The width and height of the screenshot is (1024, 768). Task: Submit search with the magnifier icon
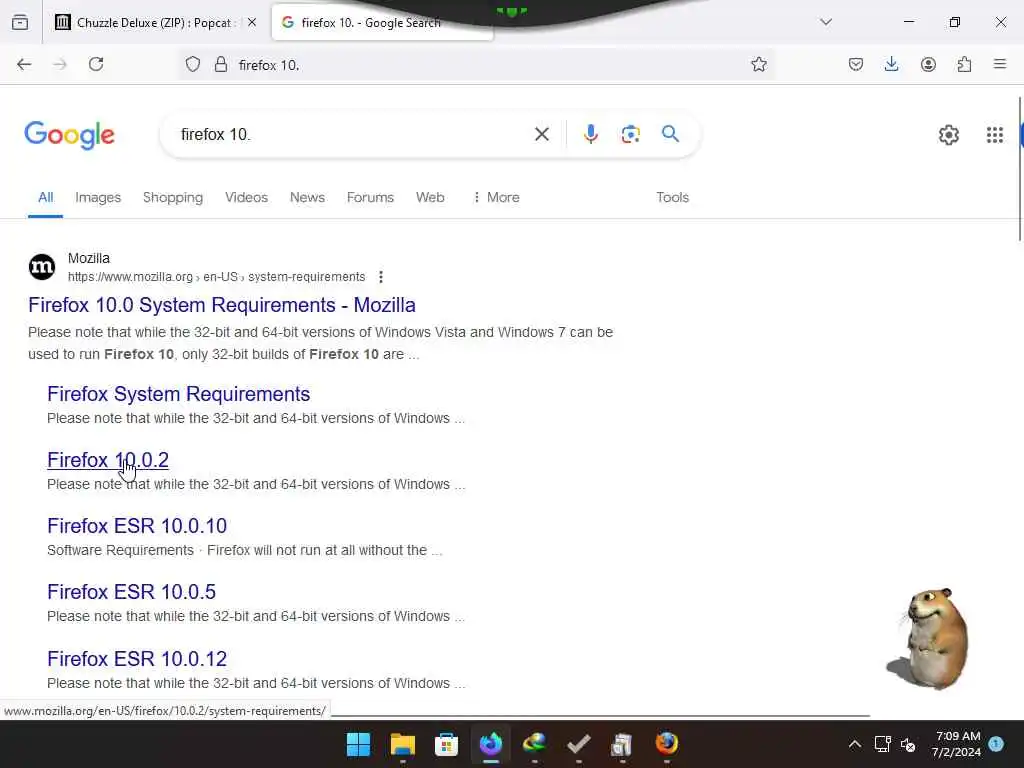coord(670,134)
